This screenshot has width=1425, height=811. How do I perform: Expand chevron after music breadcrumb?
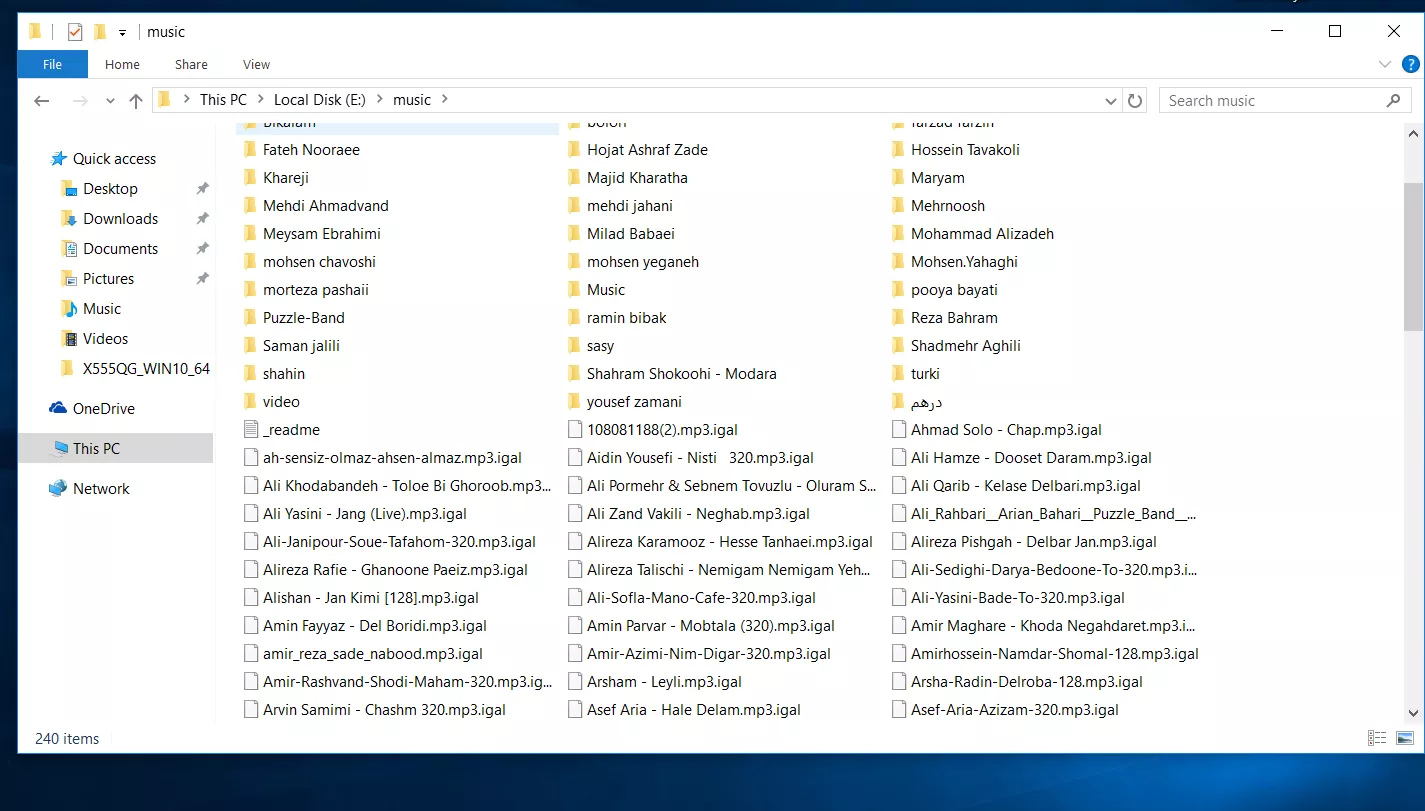pos(445,100)
